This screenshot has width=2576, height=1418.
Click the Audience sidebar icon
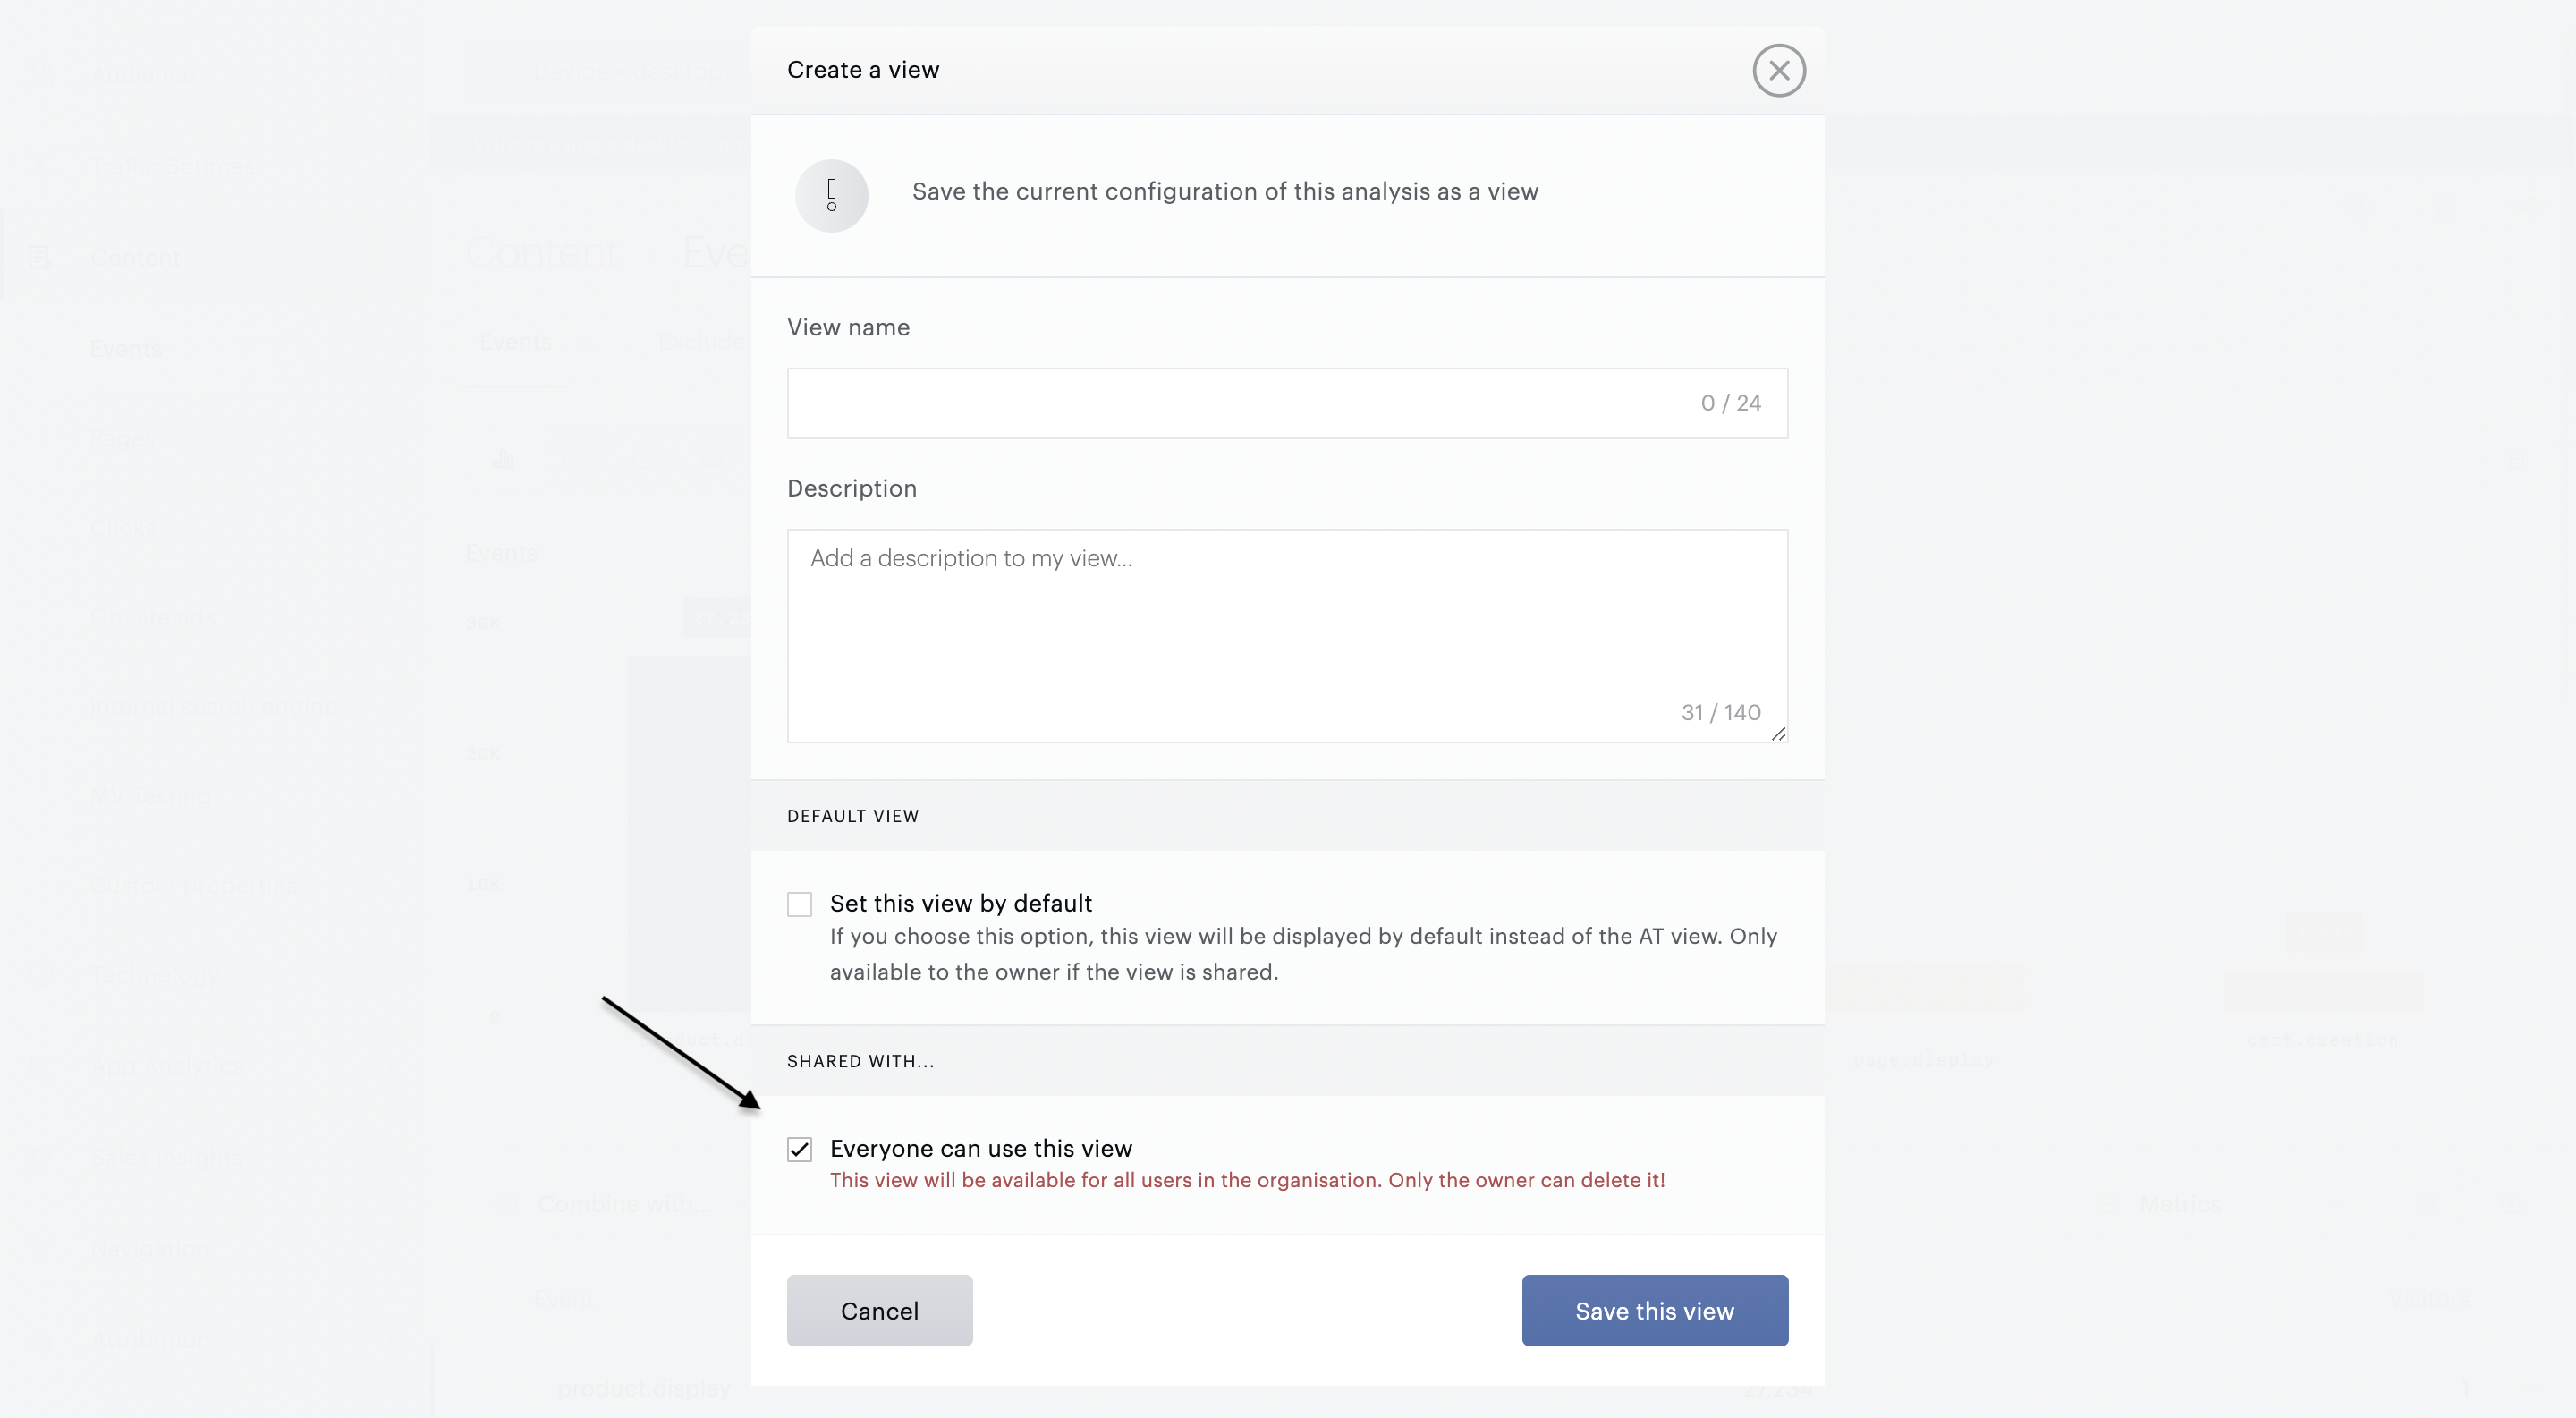41,75
